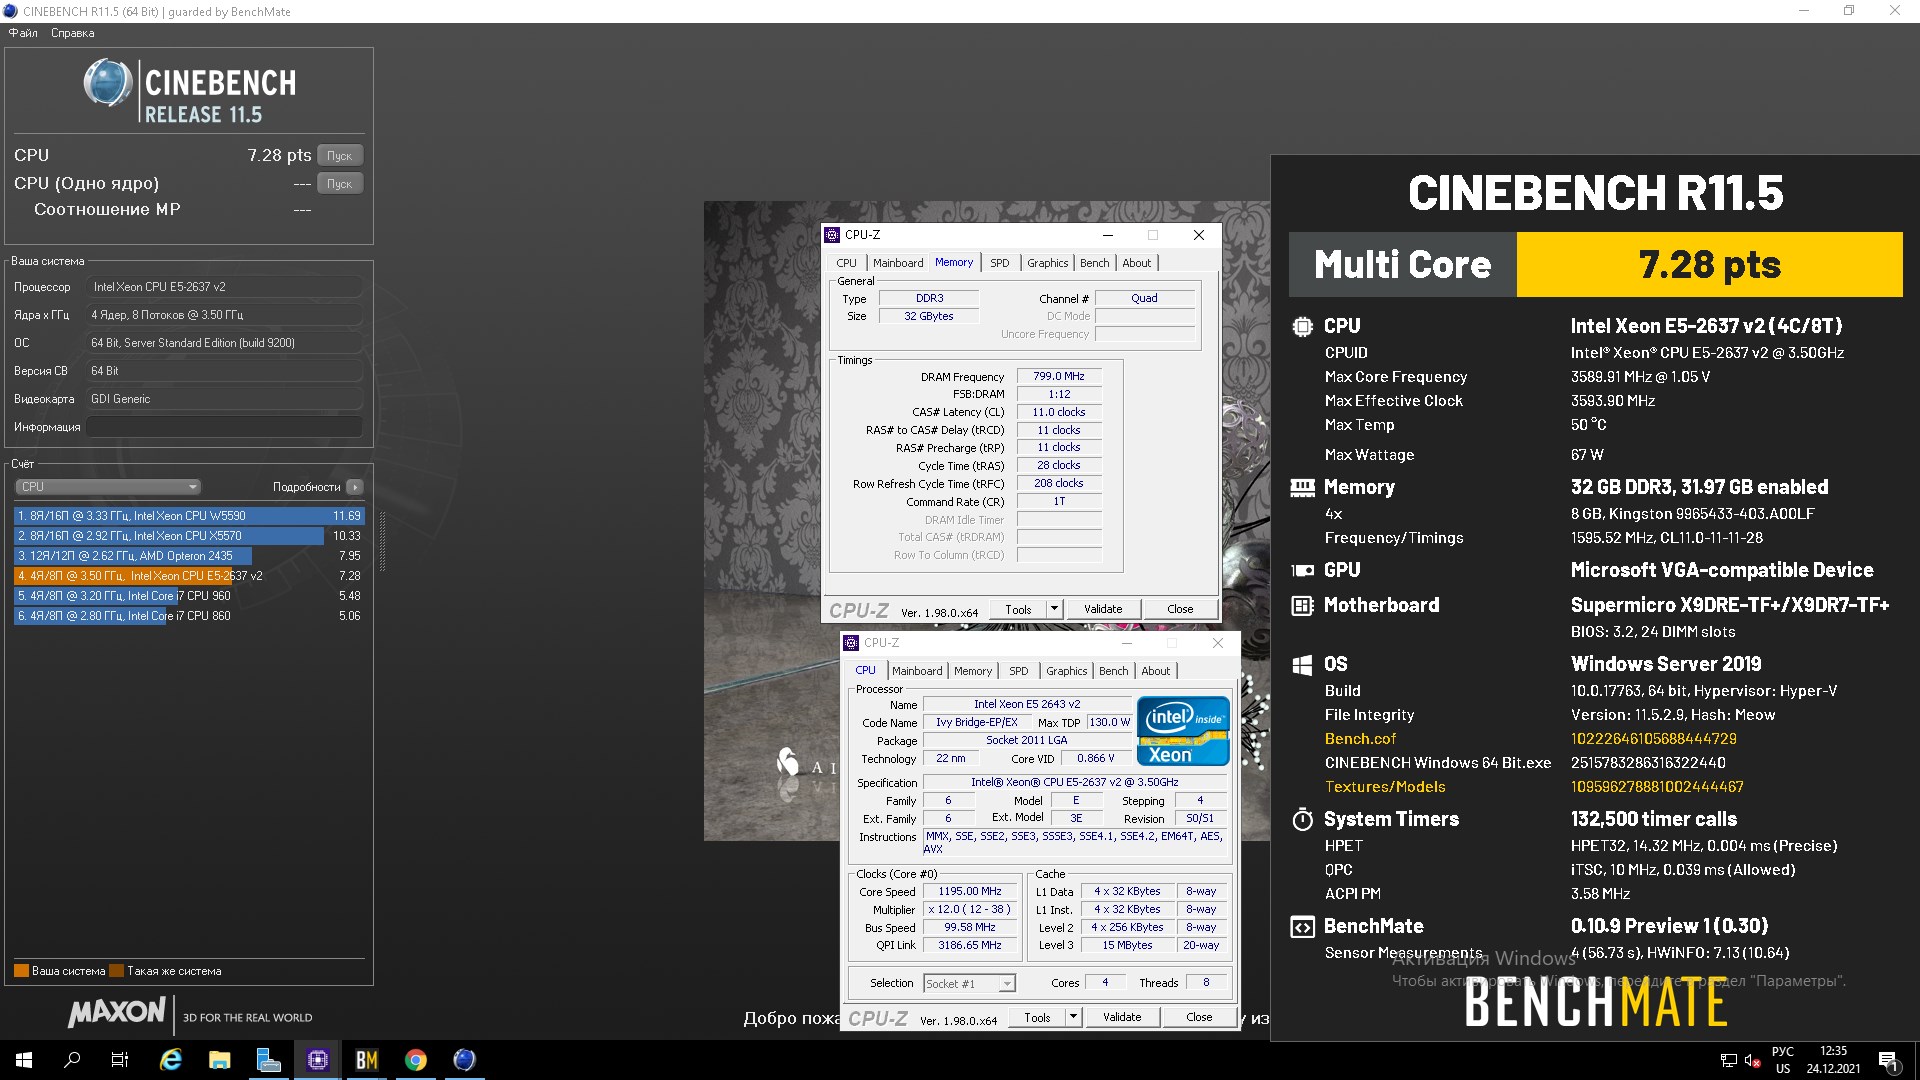Click the Bench.cof file entry
This screenshot has width=1920, height=1080.
[1360, 739]
